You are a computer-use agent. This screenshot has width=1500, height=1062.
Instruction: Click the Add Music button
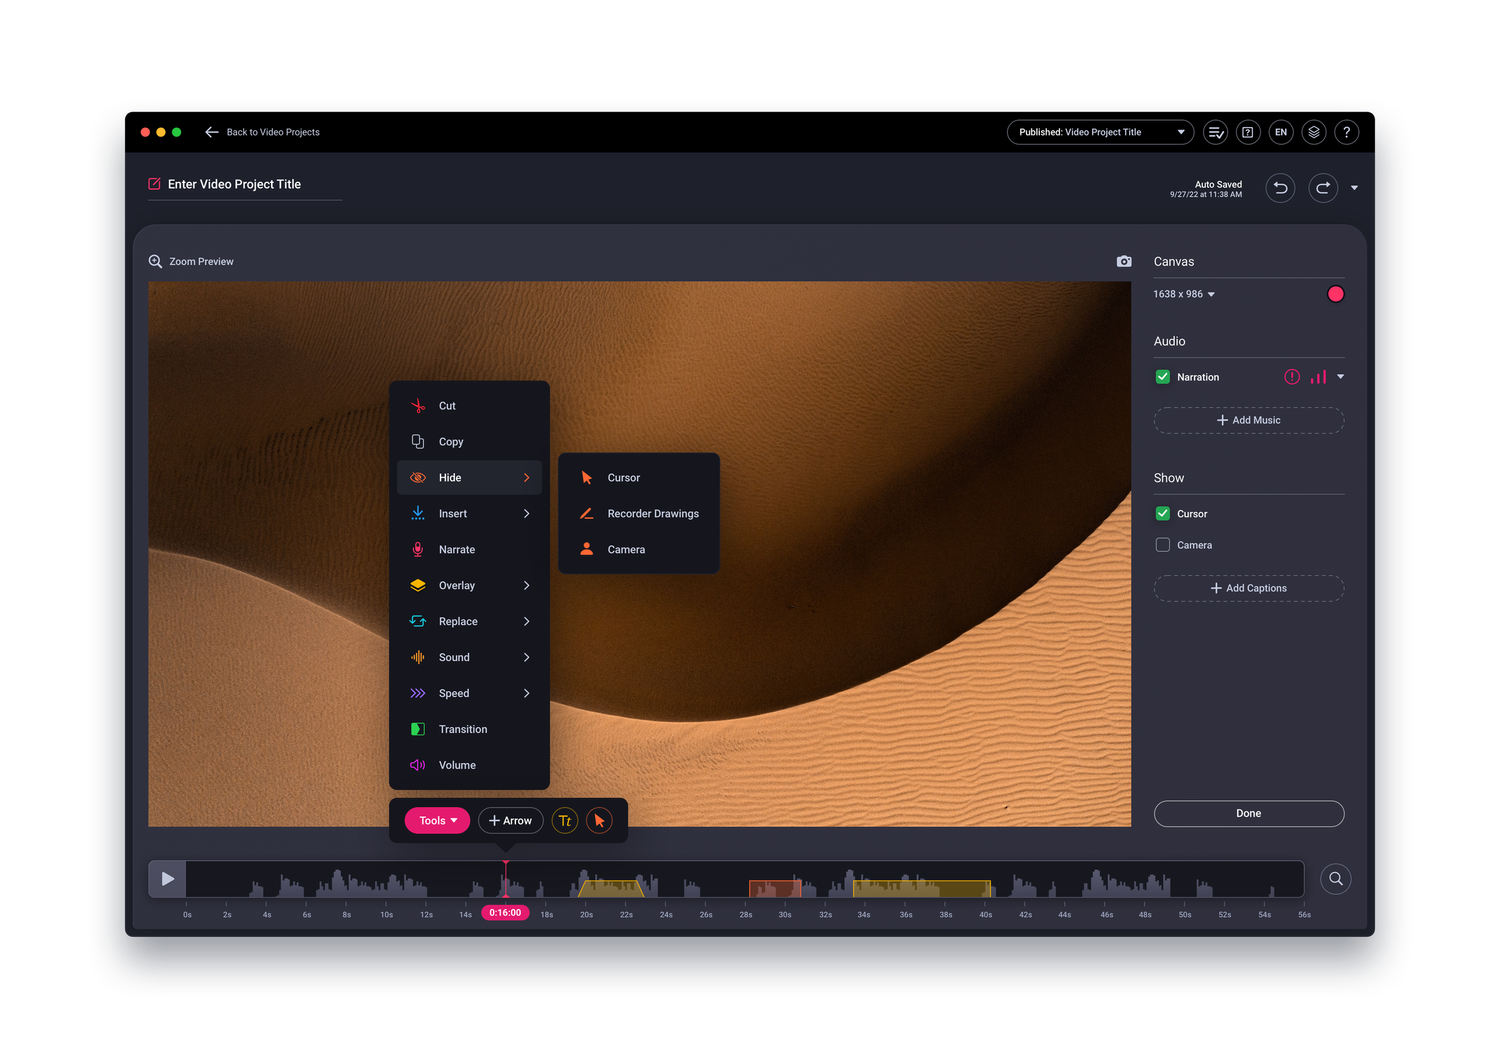coord(1248,420)
